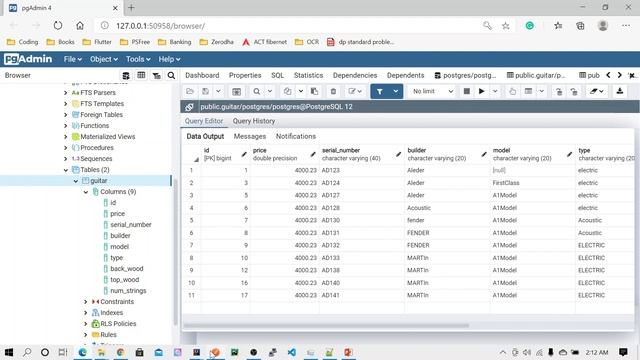Viewport: 640px width, 360px height.
Task: Open the Help menu
Action: 169,59
